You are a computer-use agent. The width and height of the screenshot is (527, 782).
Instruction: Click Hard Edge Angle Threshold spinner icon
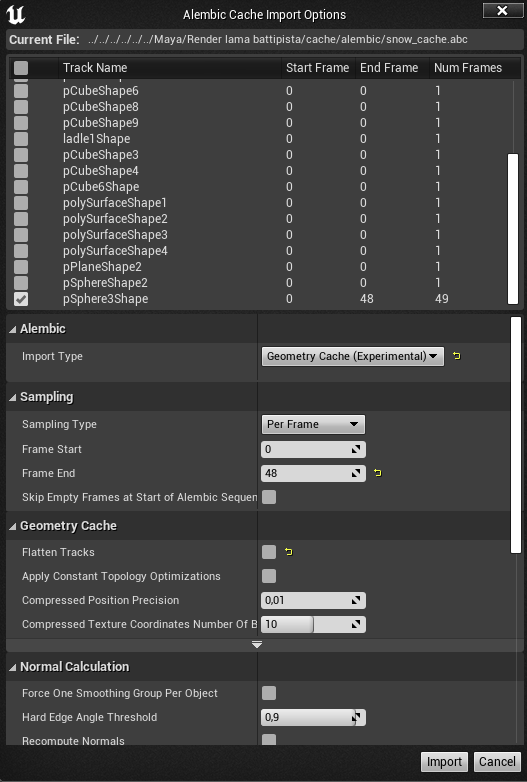point(356,717)
